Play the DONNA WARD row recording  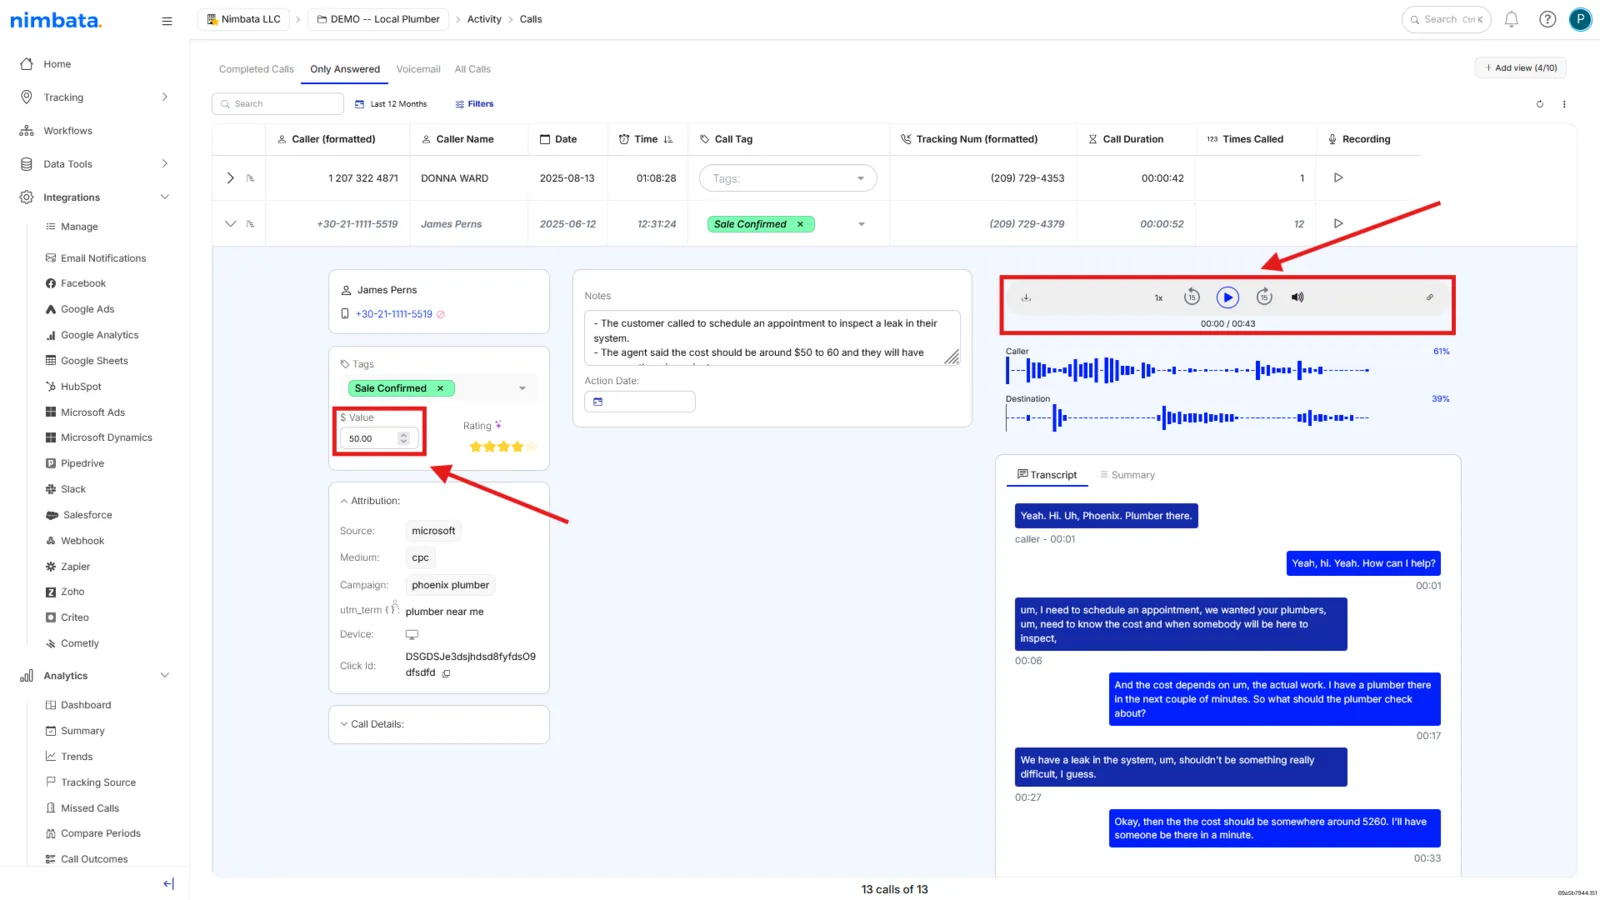point(1338,178)
